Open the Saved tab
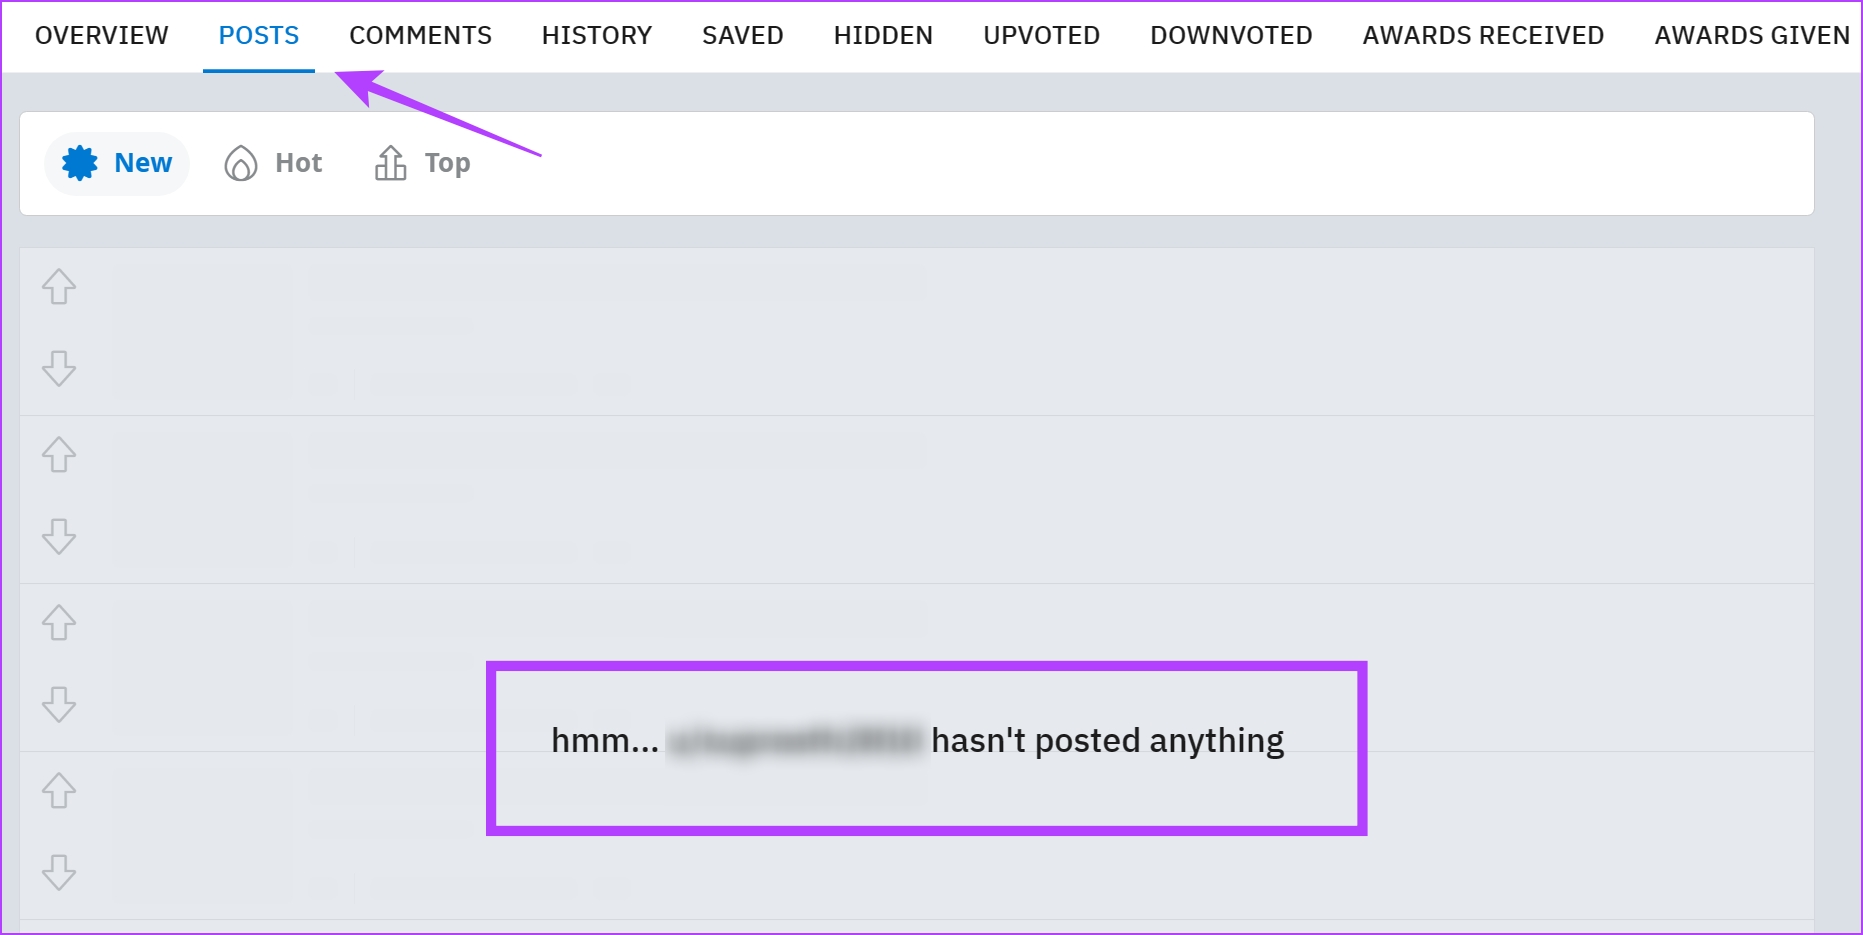Screen dimensions: 1863x935 pyautogui.click(x=743, y=35)
